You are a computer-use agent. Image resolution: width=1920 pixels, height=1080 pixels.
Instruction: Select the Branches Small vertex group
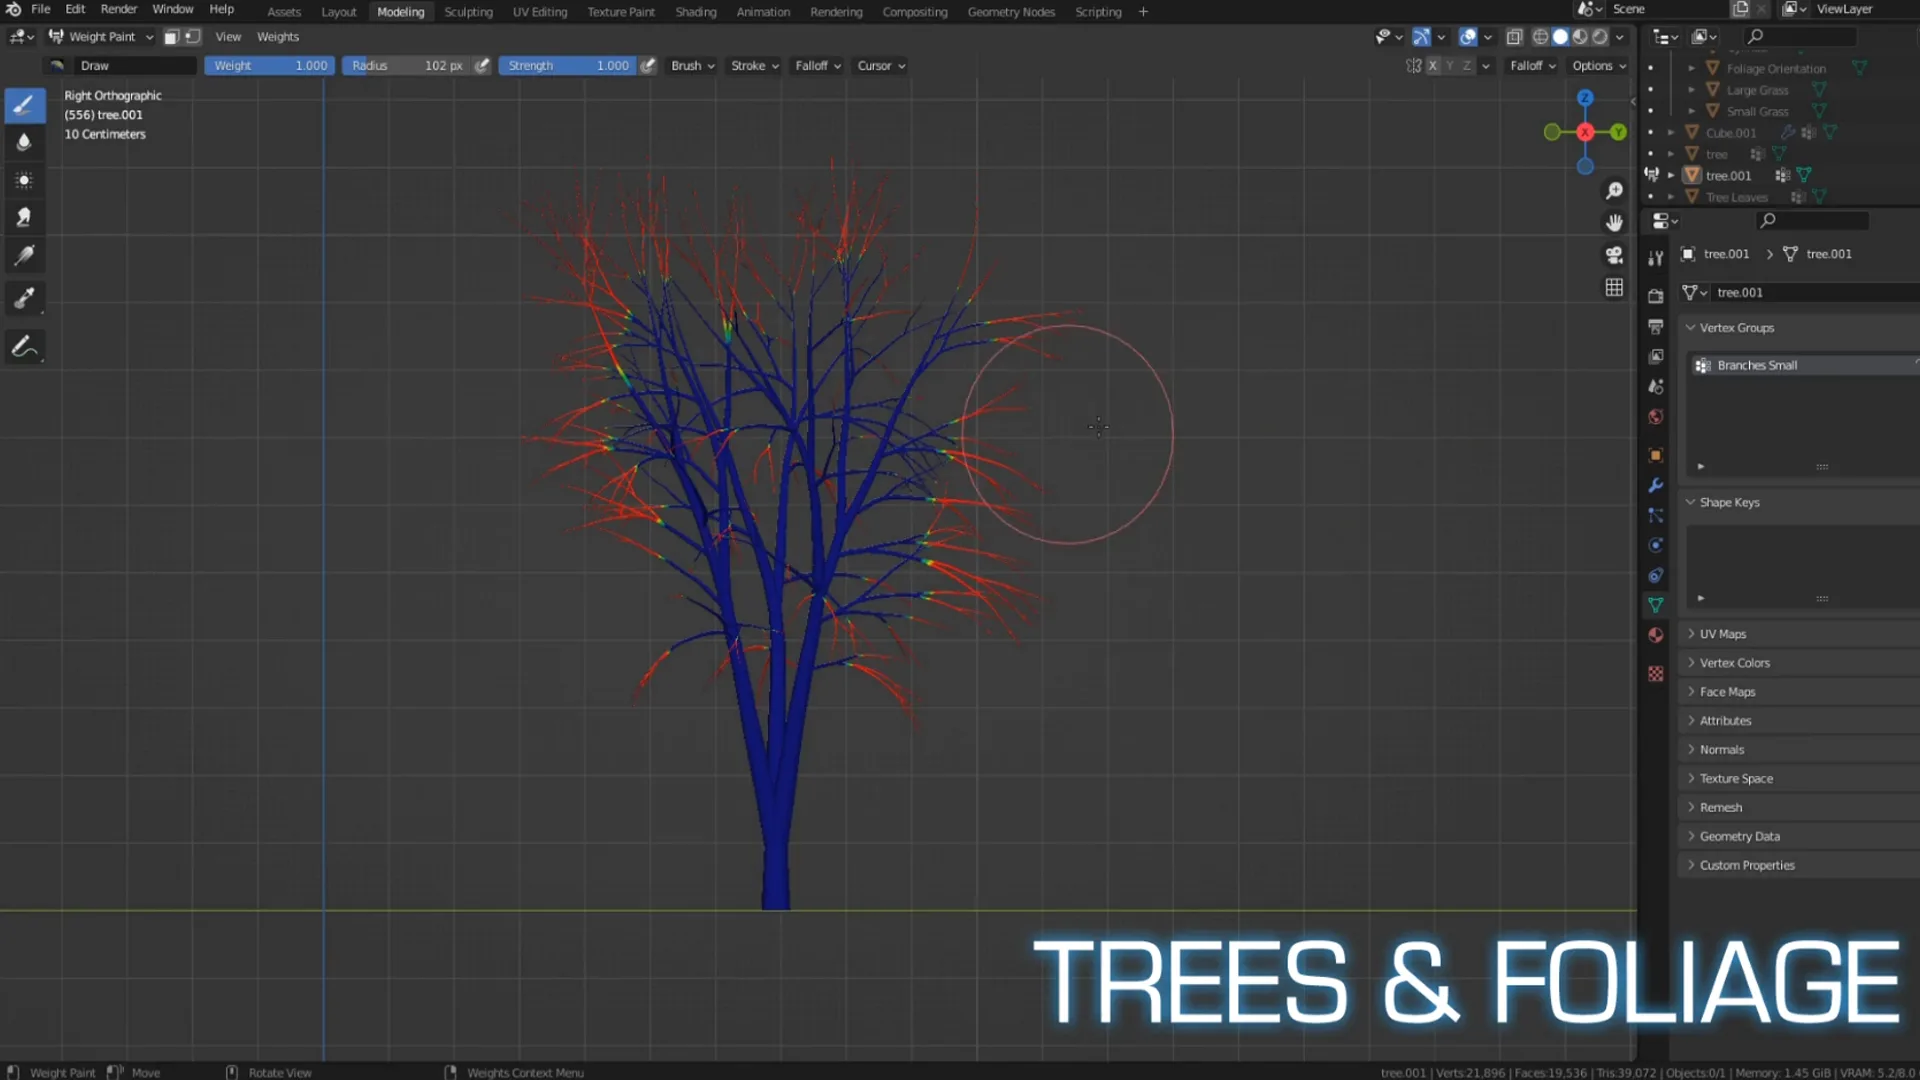pos(1757,365)
